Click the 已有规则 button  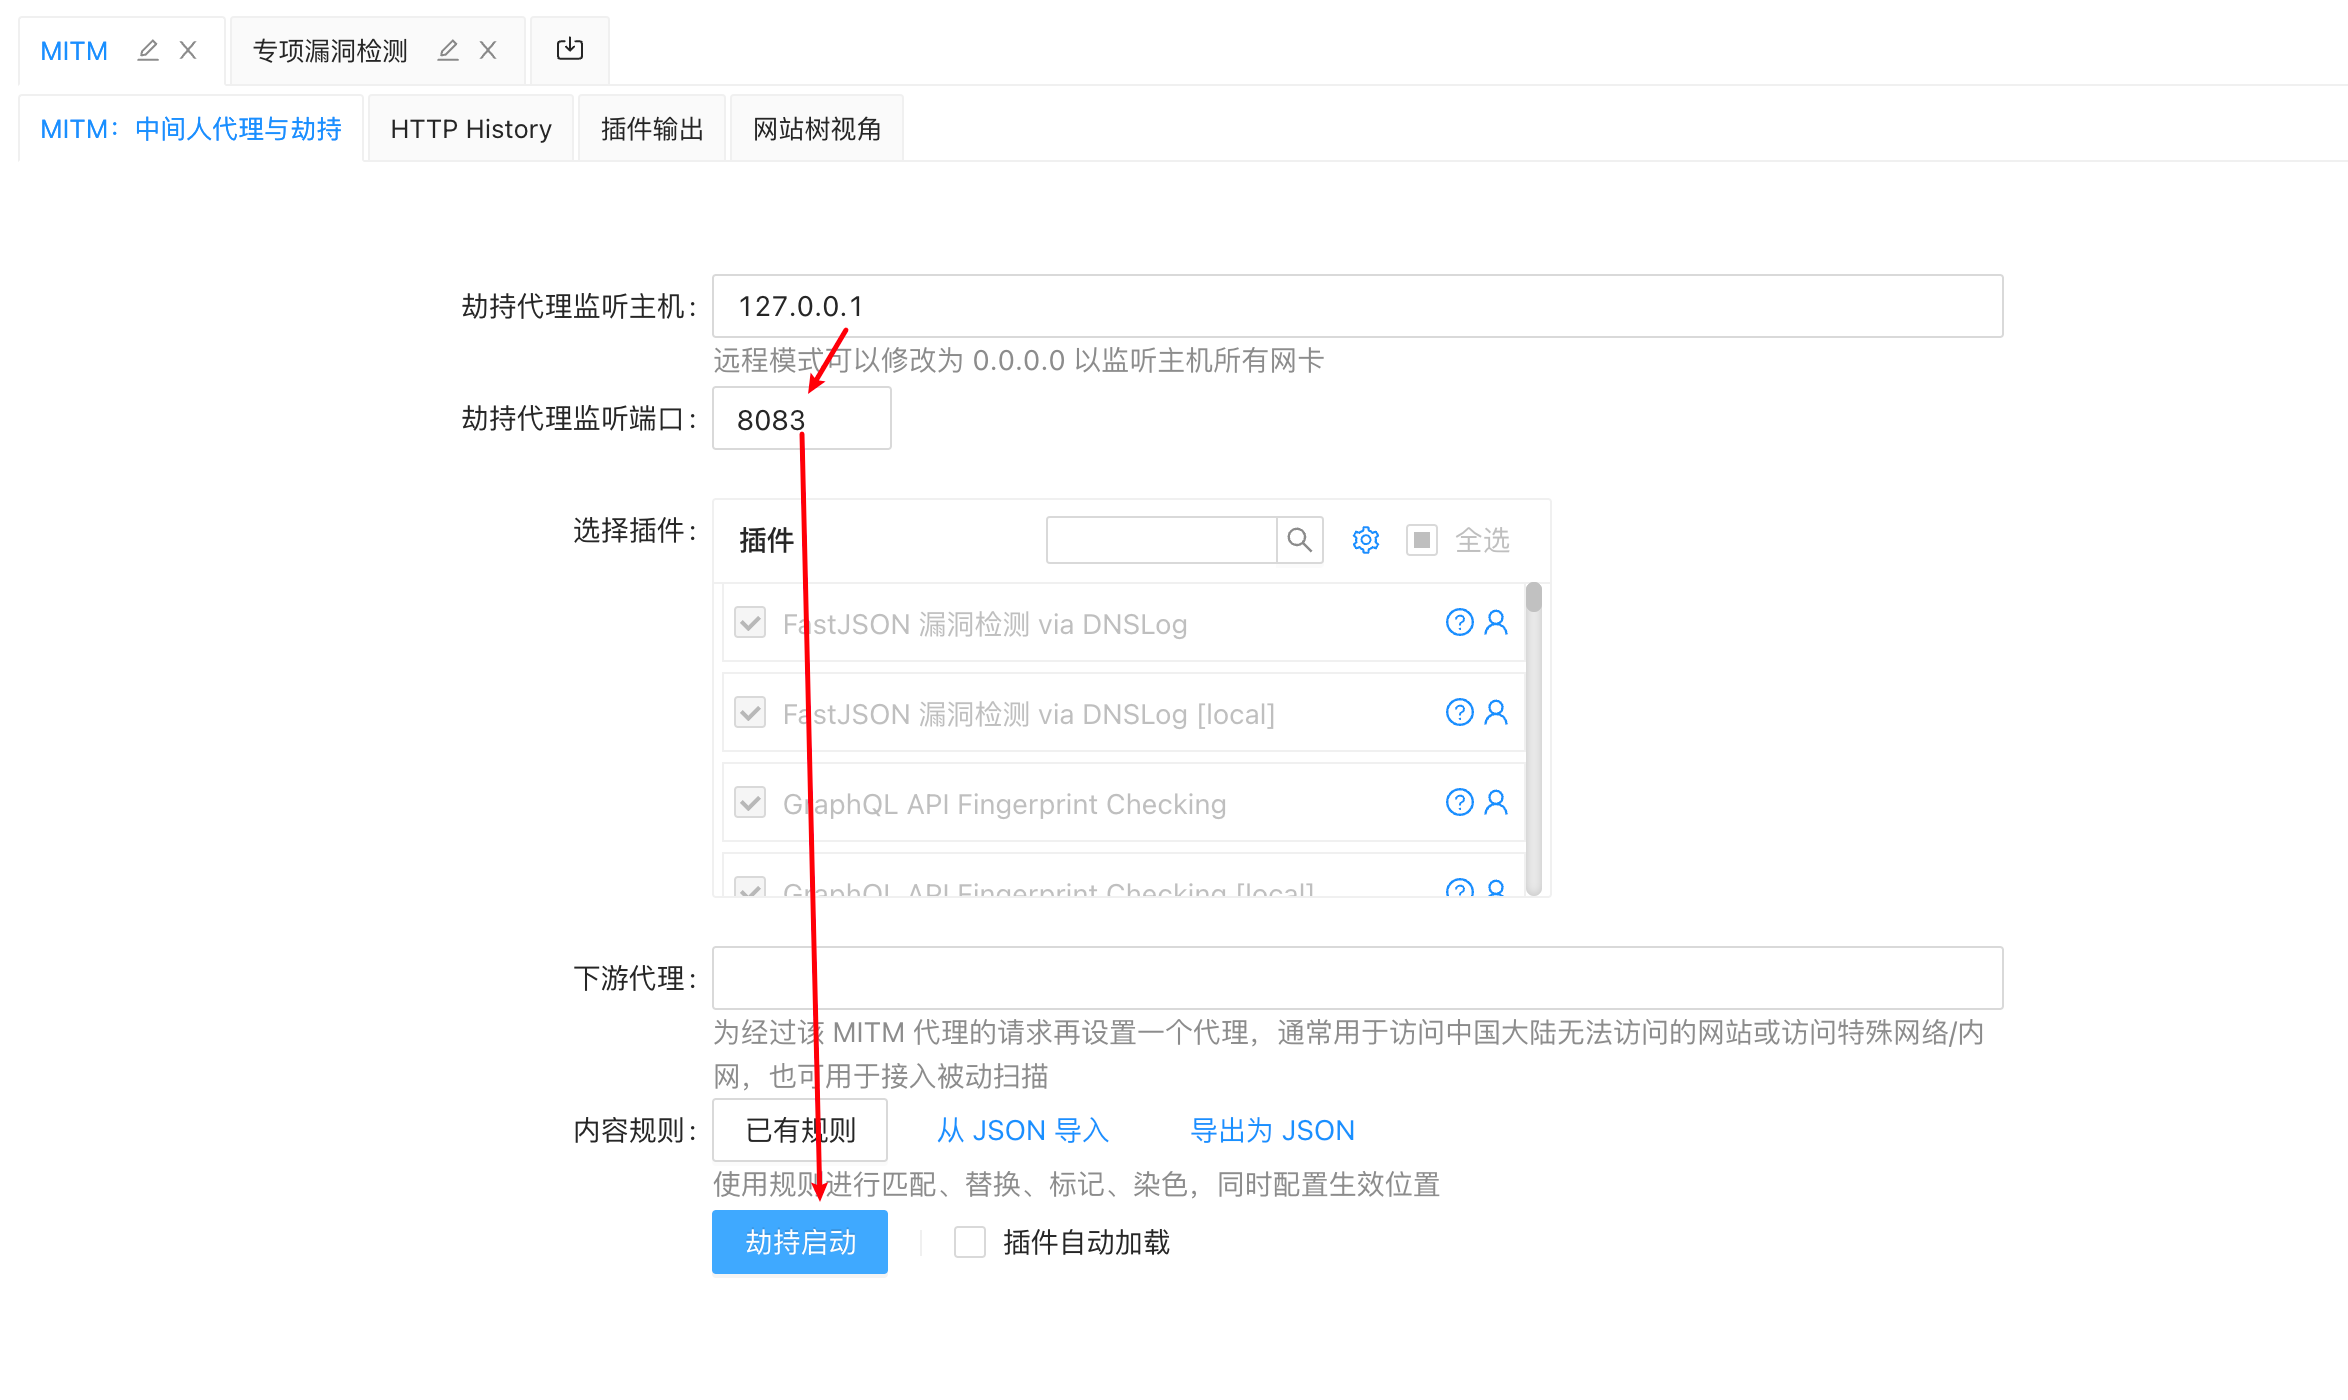800,1130
